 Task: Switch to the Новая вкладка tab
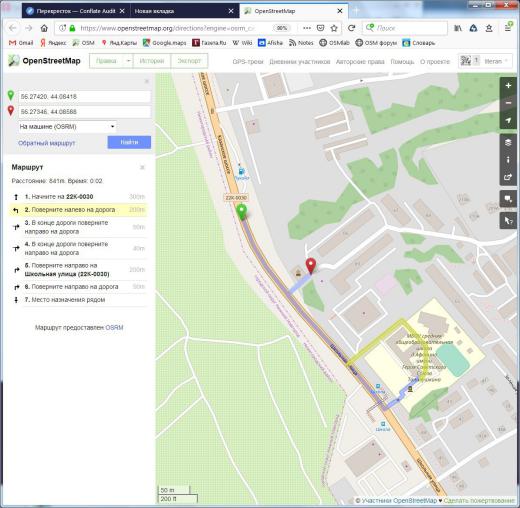tap(184, 11)
